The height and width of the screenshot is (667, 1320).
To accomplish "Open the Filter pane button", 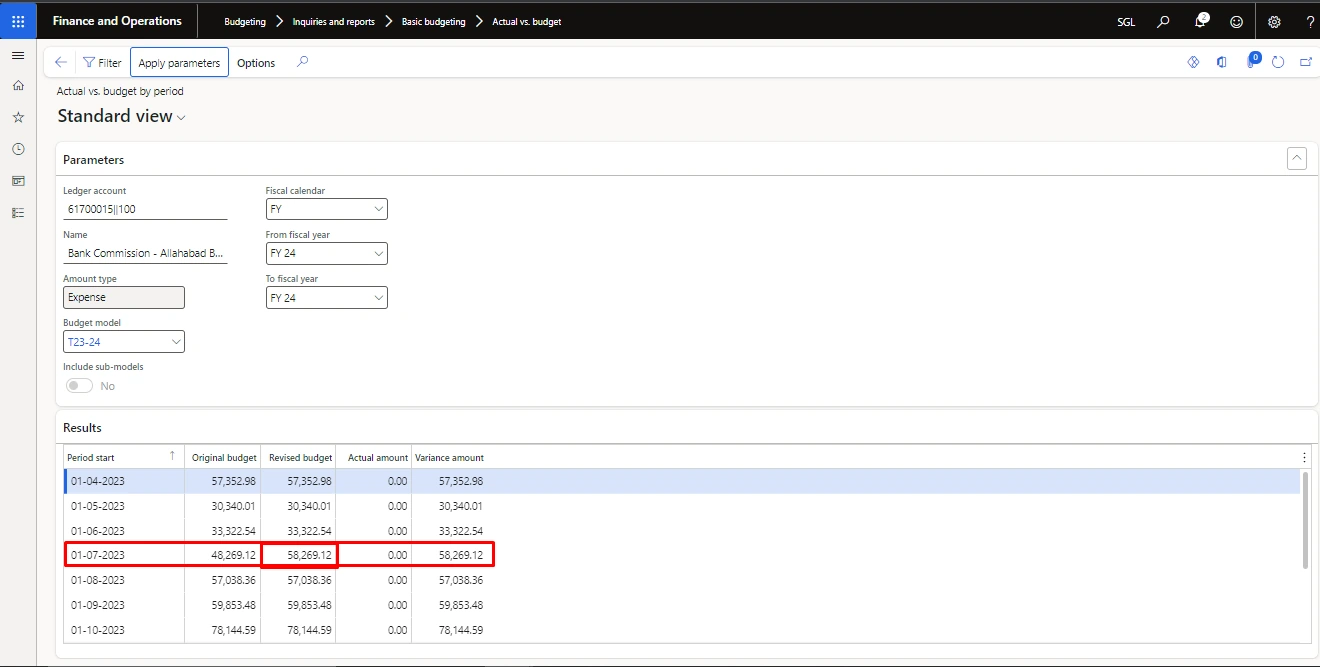I will 102,62.
